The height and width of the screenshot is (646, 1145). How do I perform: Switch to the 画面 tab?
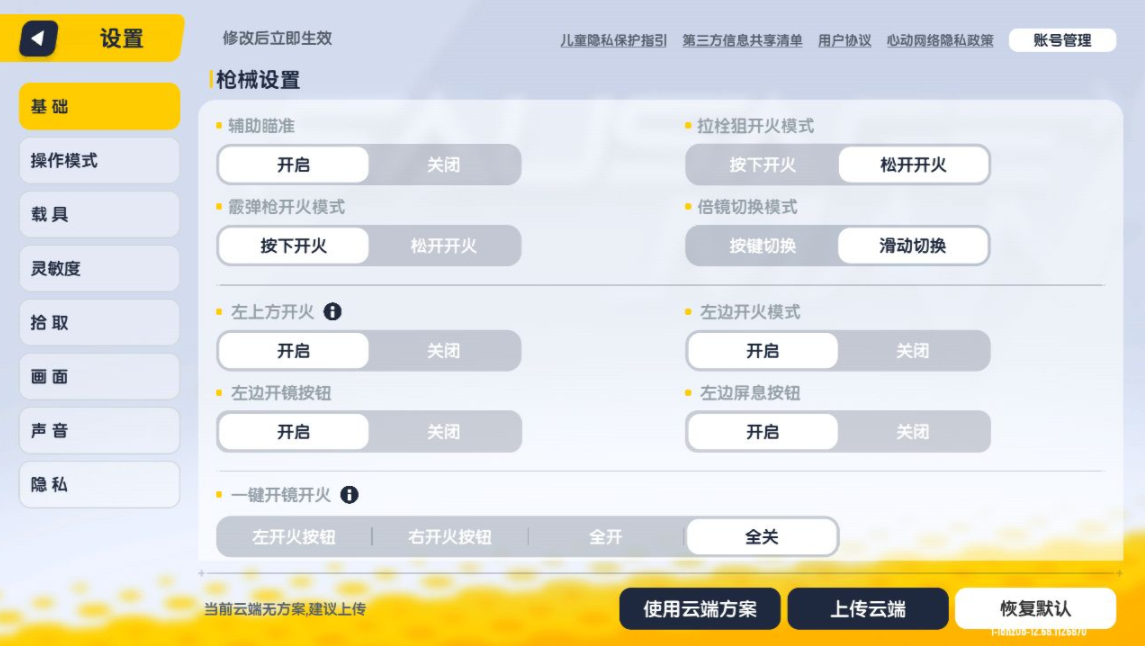coord(99,377)
